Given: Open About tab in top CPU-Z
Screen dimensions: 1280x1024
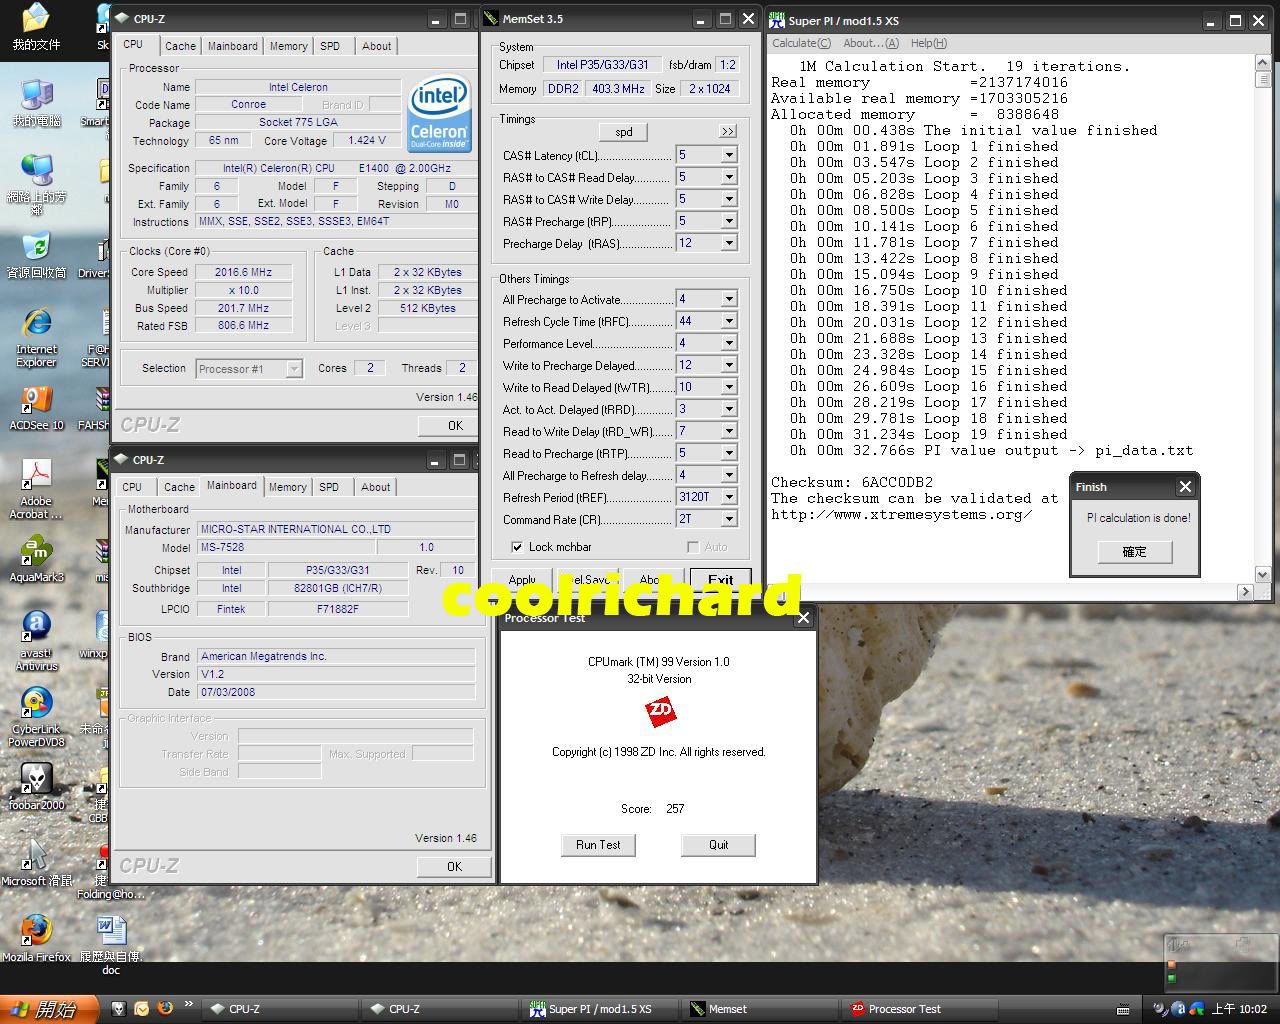Looking at the screenshot, I should pyautogui.click(x=376, y=46).
